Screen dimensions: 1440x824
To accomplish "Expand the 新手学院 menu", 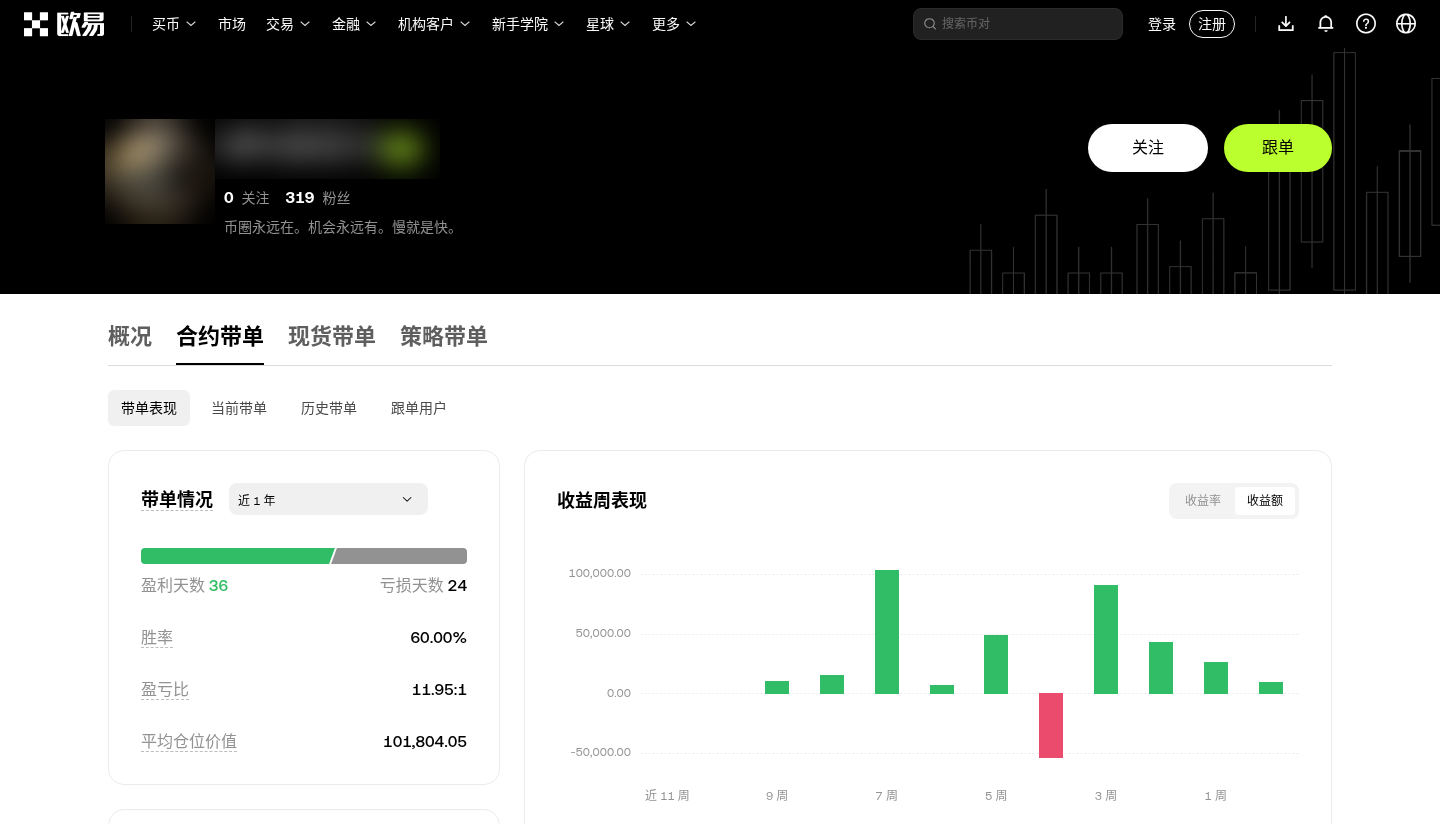I will pyautogui.click(x=528, y=24).
